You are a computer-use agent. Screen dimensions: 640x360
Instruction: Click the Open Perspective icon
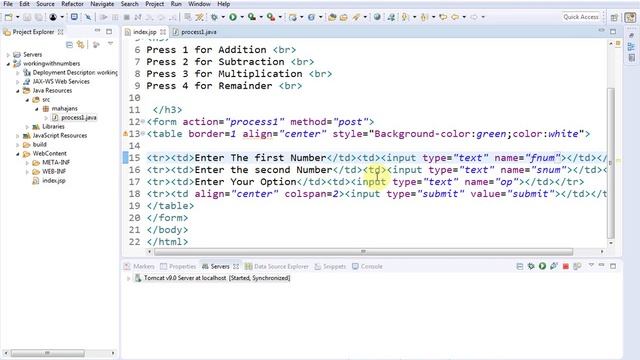[614, 17]
